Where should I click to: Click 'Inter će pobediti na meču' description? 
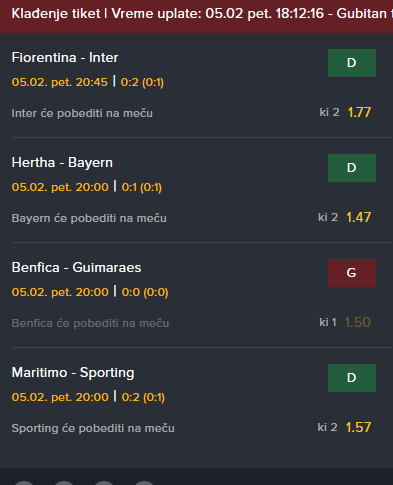[82, 113]
